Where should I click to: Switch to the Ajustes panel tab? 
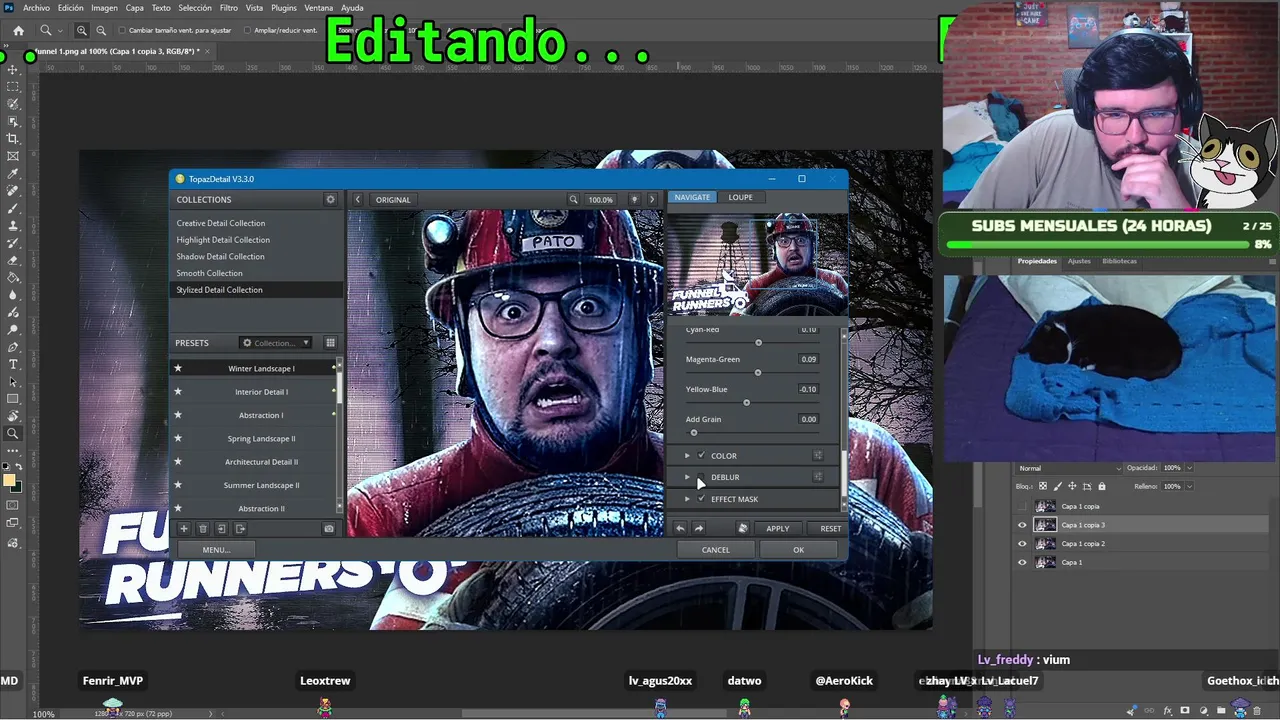1079,261
